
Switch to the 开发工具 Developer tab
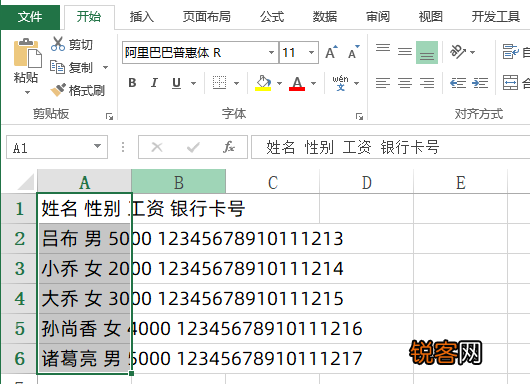click(496, 17)
